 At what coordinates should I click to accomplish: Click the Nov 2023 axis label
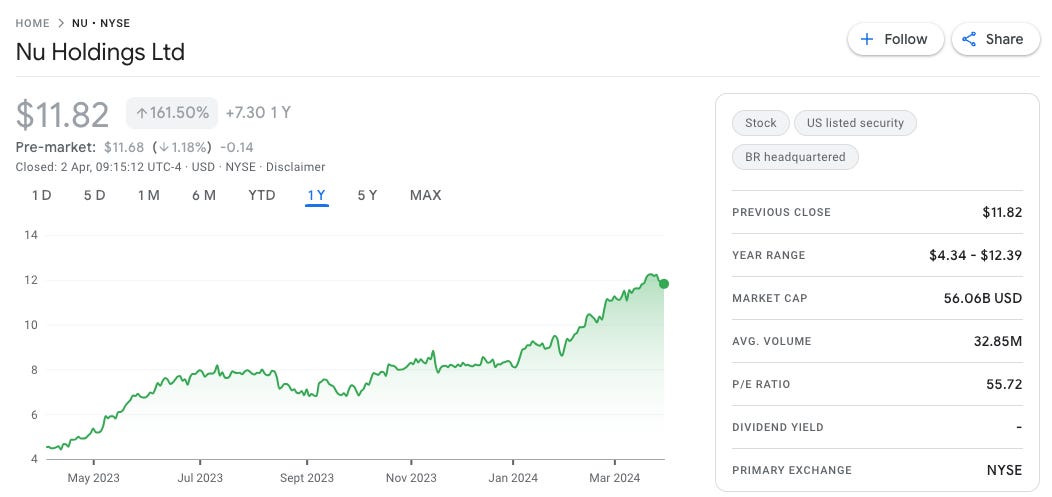click(411, 478)
